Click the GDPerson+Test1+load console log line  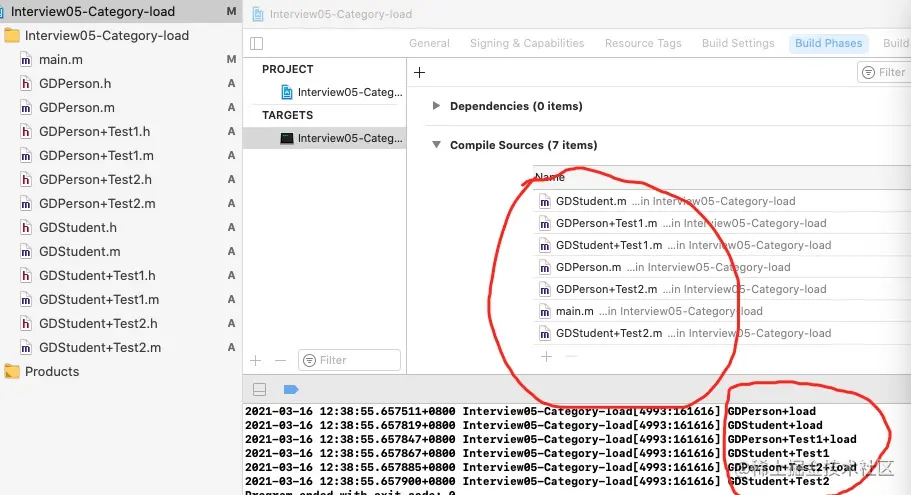pos(550,439)
